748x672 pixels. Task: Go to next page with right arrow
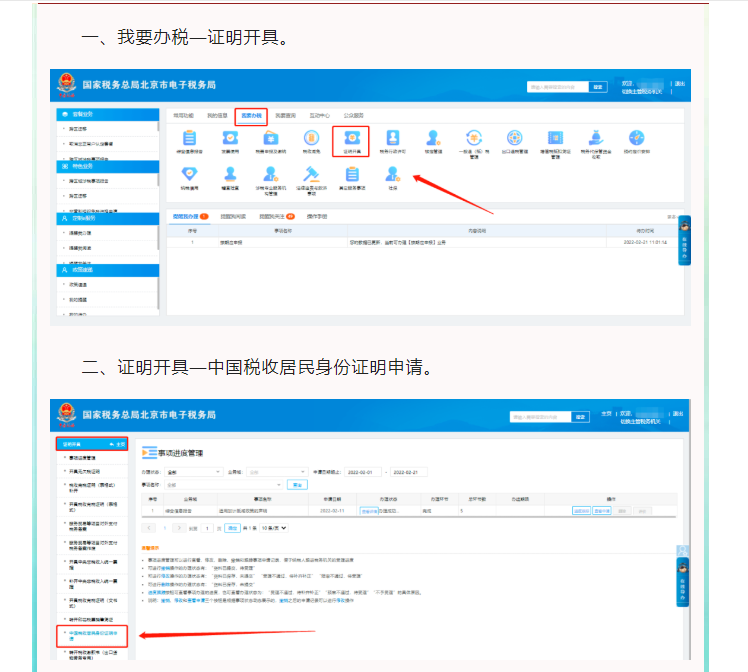point(179,528)
